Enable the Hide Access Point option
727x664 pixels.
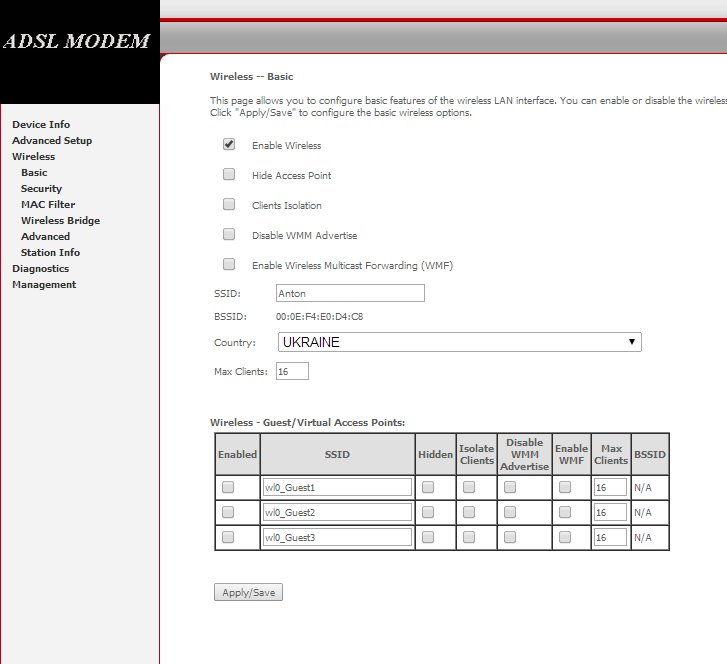[x=229, y=175]
